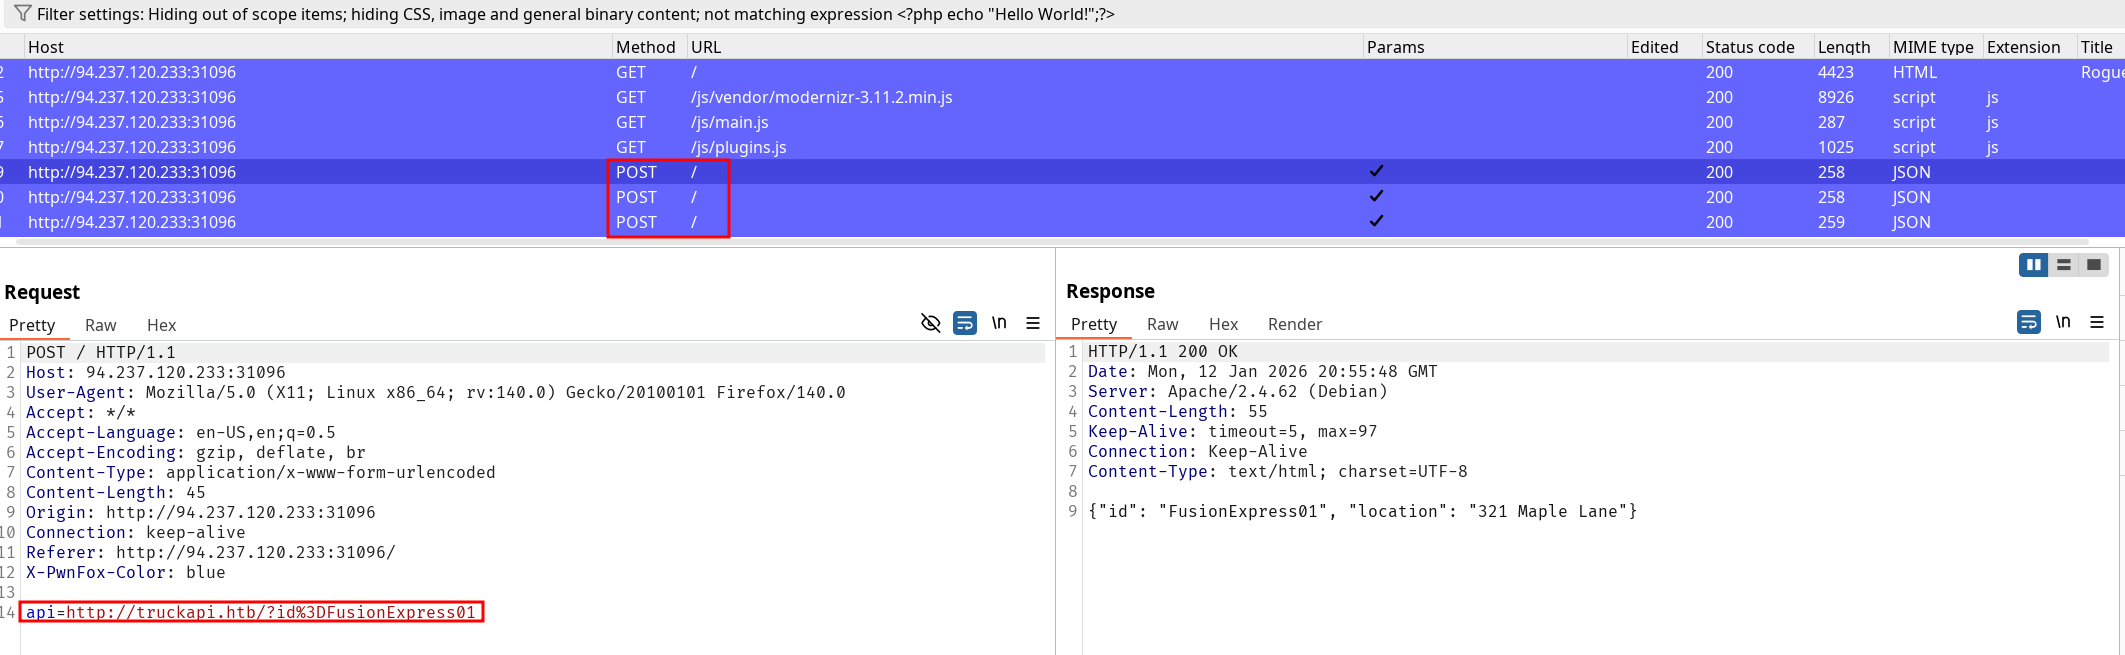Show non-printable characters in Response panel
Viewport: 2125px width, 655px height.
(x=2063, y=322)
